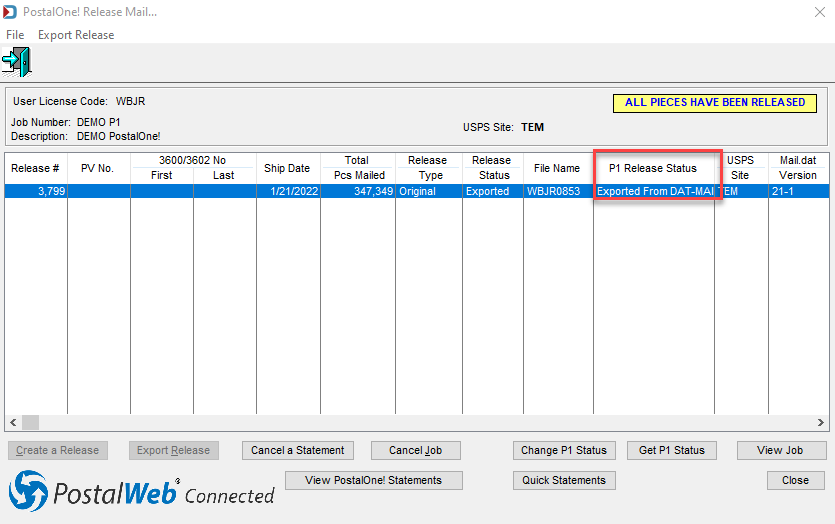Click Change P1 Status button
Screen dimensions: 835x524
[x=564, y=451]
